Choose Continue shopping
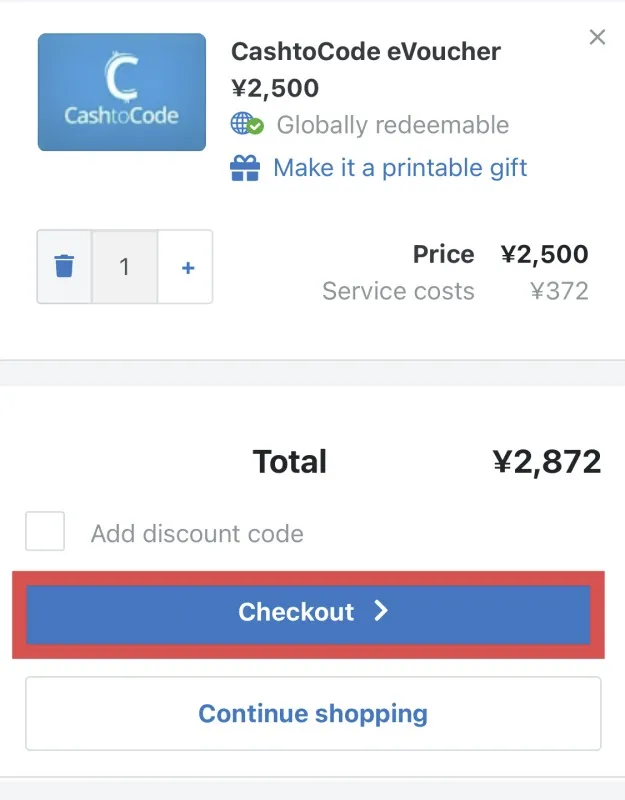 313,714
